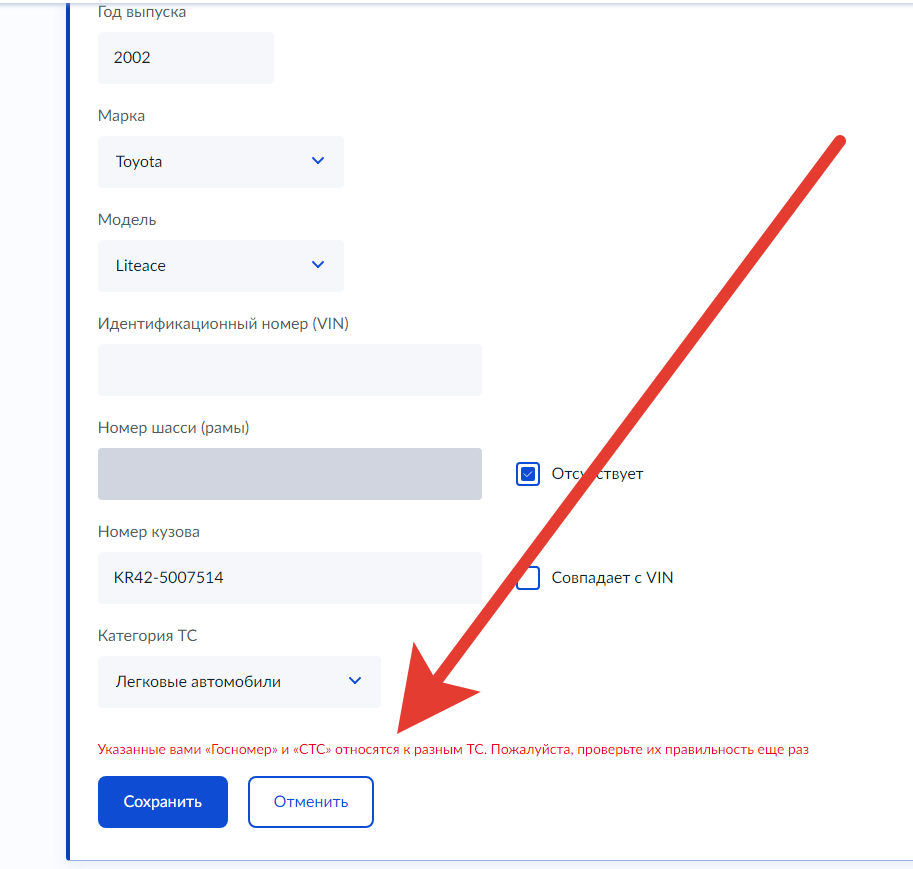The width and height of the screenshot is (913, 869).
Task: Click the Идентификационный номер (VIN) label
Action: pyautogui.click(x=223, y=324)
